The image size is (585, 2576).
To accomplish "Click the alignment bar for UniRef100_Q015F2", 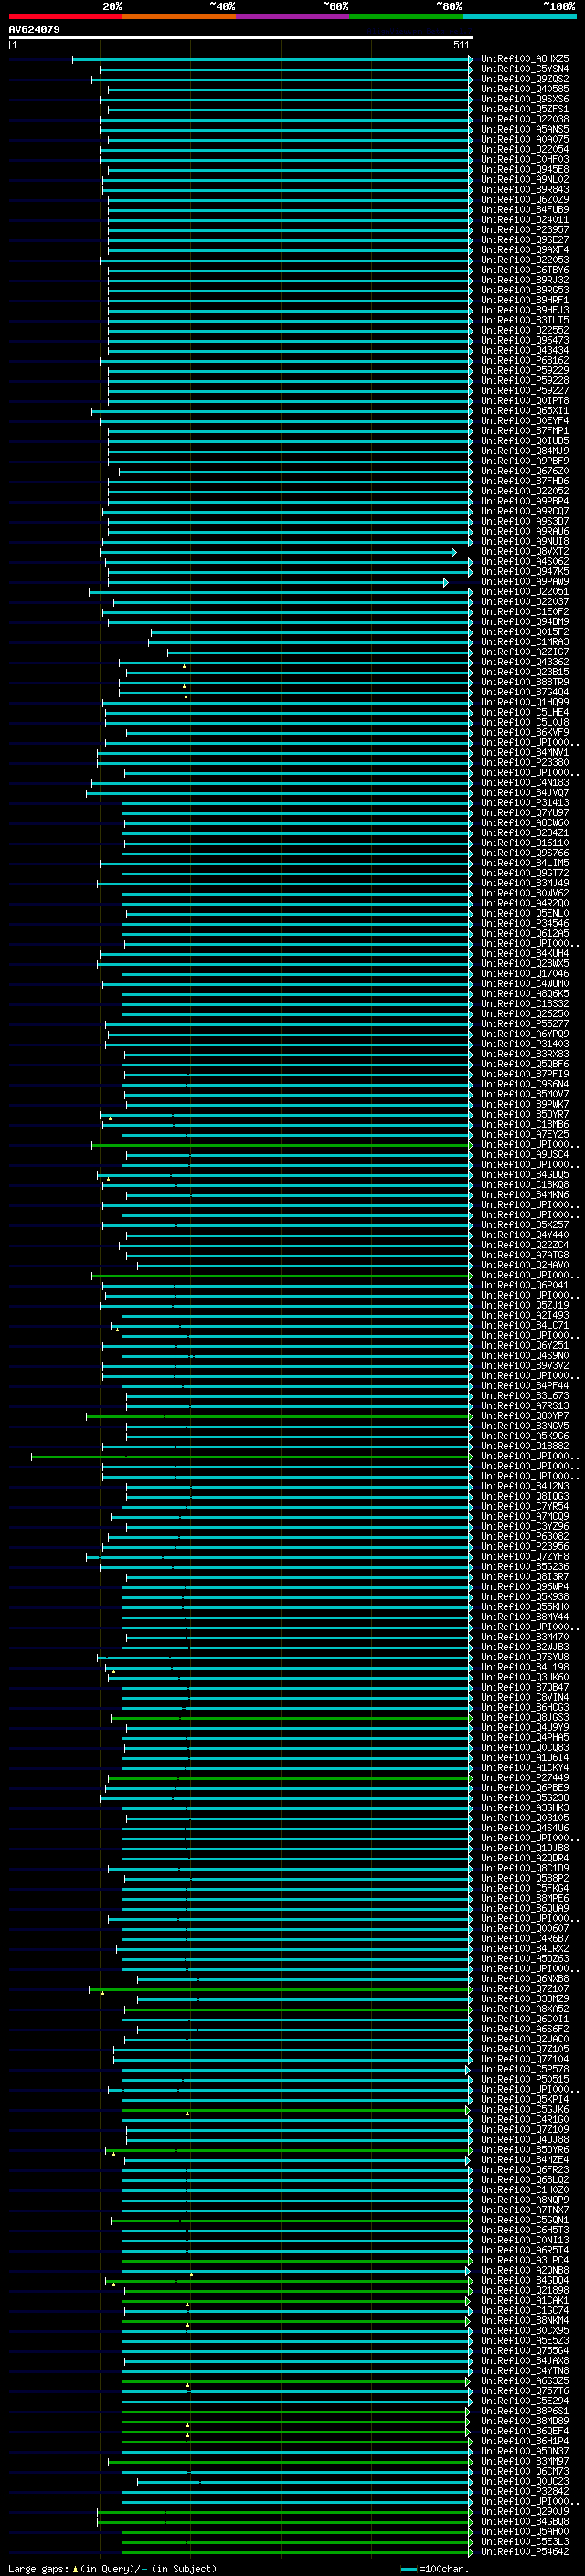I will pyautogui.click(x=311, y=632).
